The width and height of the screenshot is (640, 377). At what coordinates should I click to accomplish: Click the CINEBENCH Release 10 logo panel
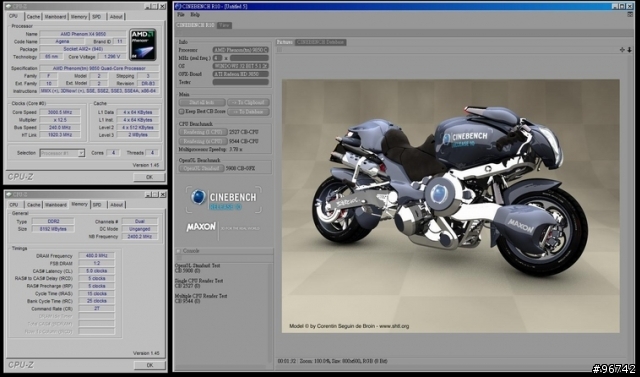(224, 200)
